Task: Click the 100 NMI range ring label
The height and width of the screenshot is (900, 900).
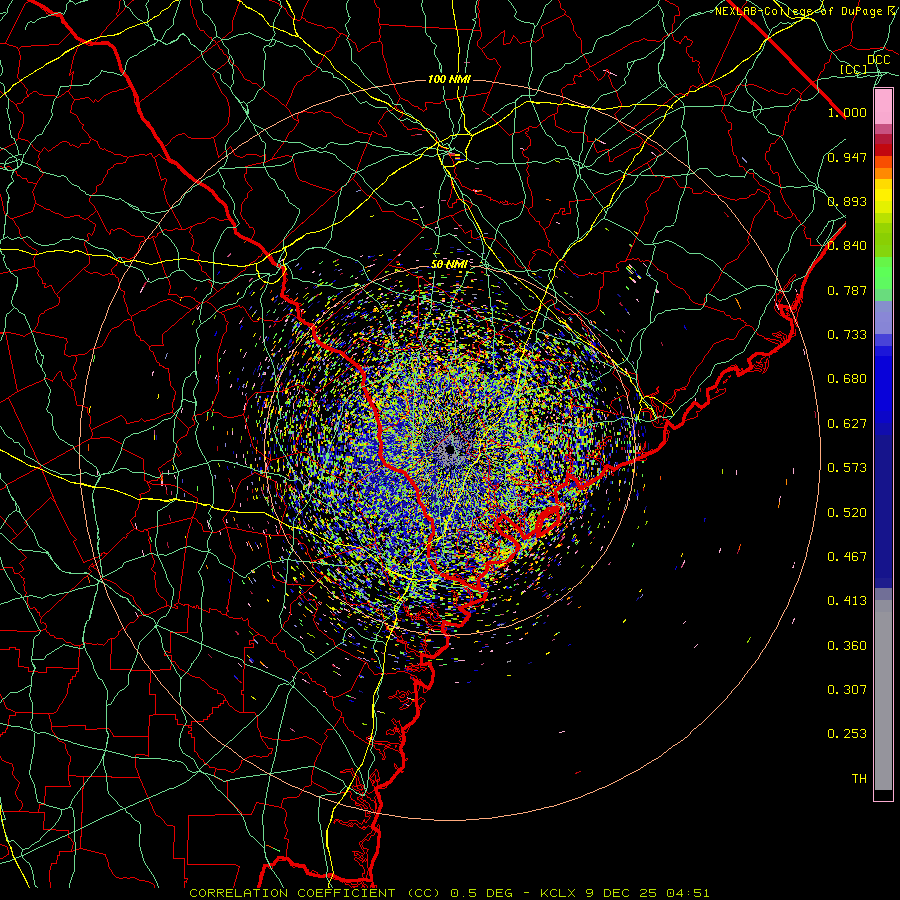Action: [x=449, y=79]
